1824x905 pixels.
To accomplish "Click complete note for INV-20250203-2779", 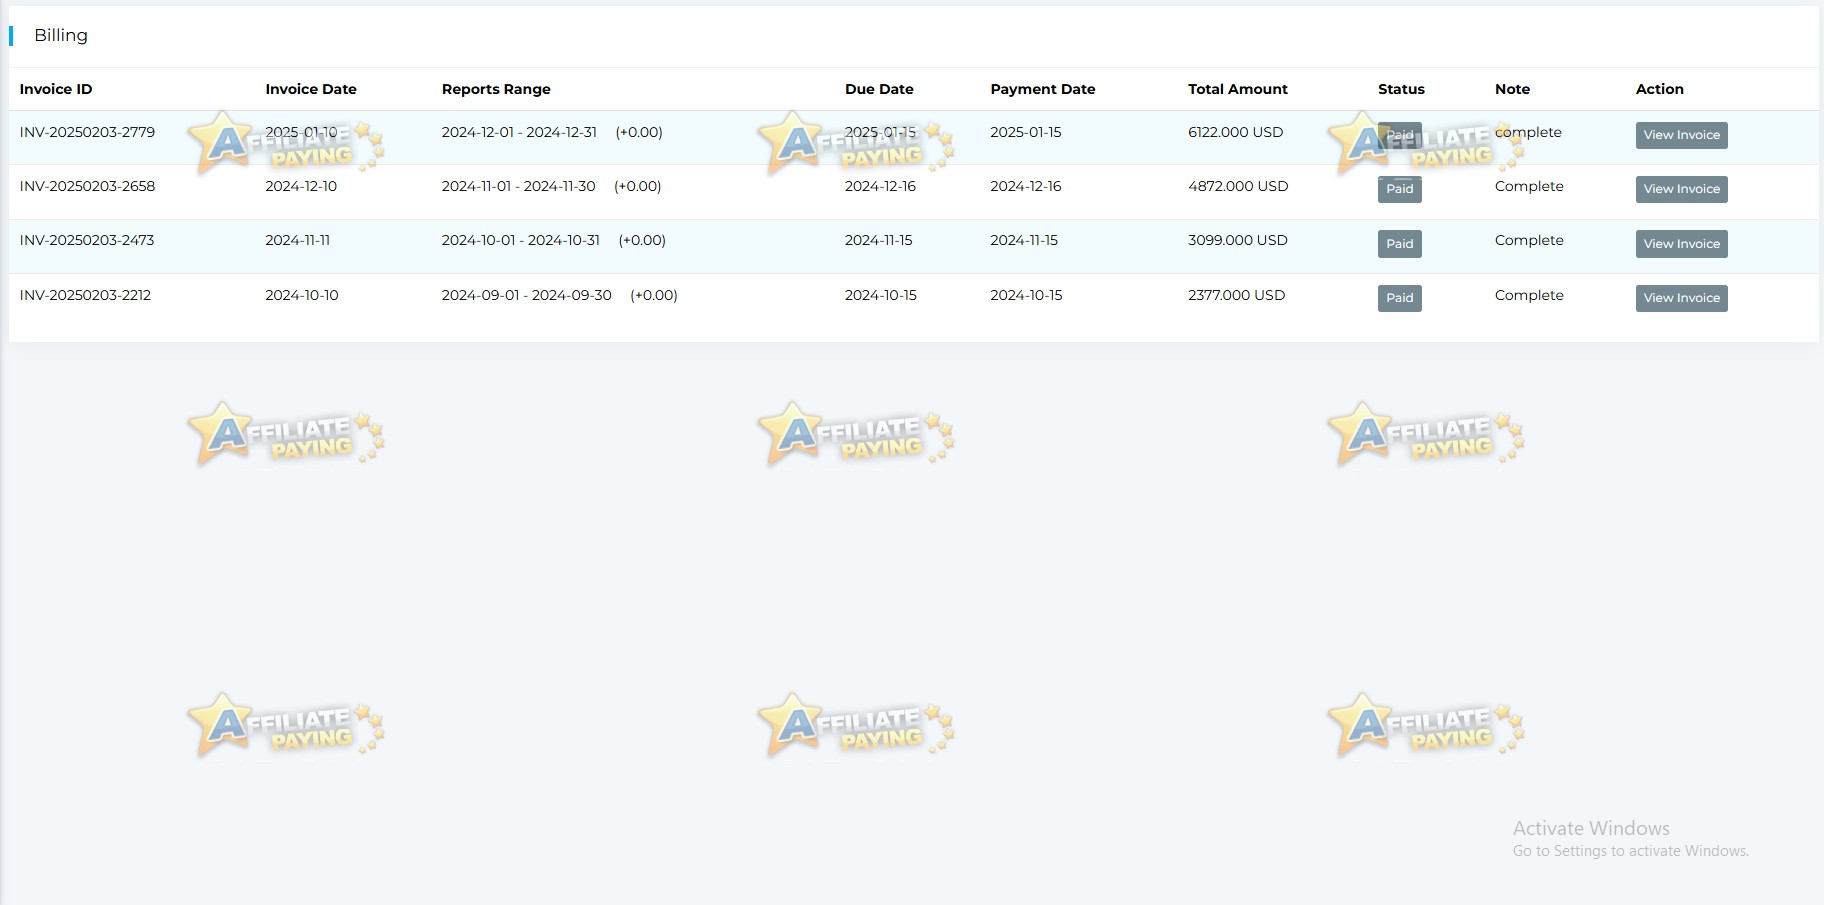I will click(1528, 132).
